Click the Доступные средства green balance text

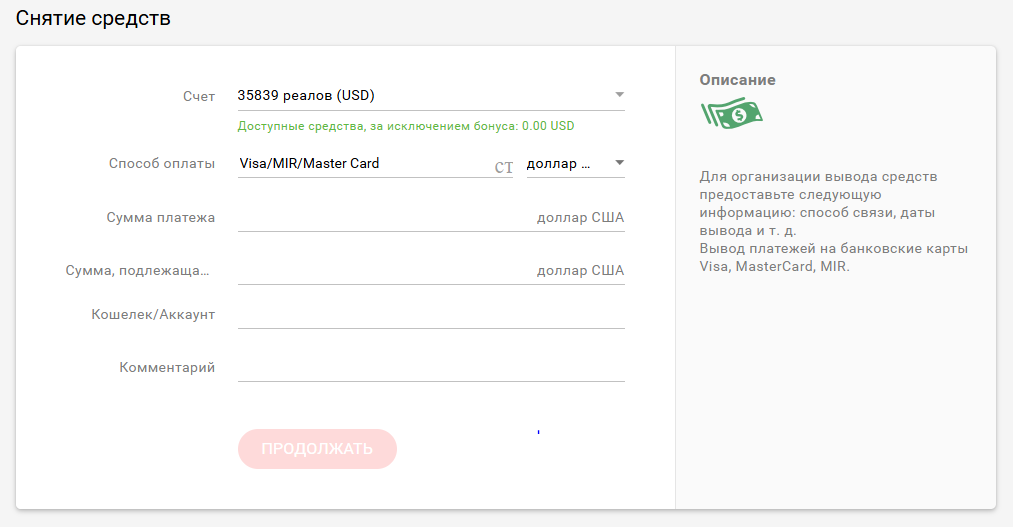tap(406, 126)
